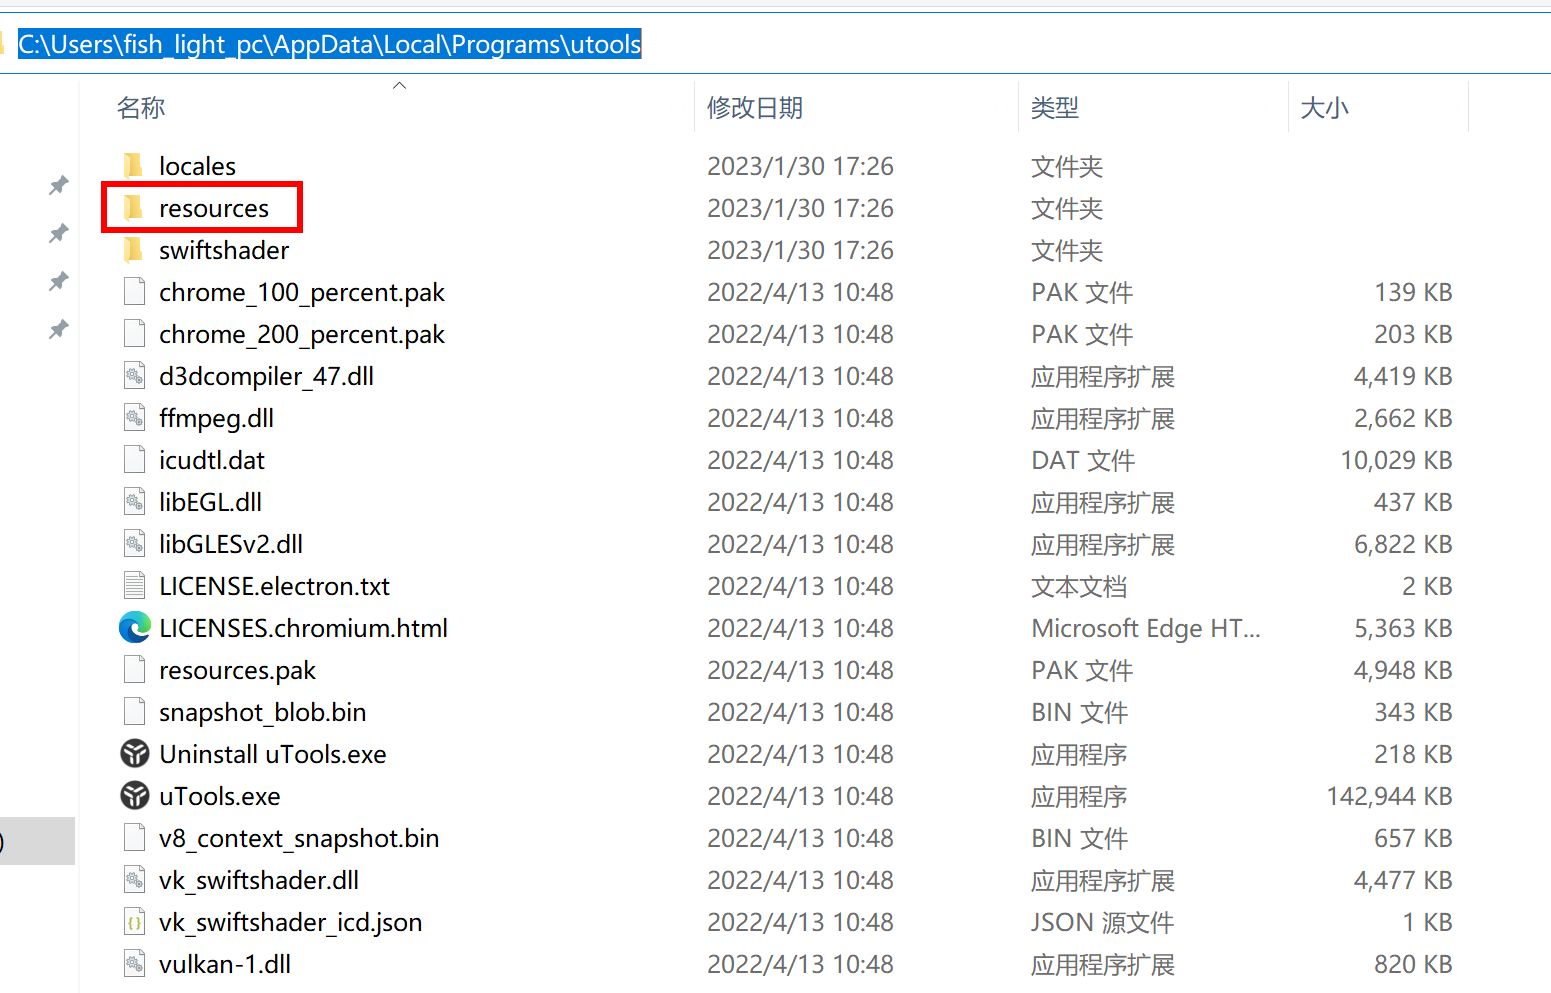Click the vk_swiftshader_icd.json file icon
Viewport: 1551px width, 993px height.
coord(134,921)
